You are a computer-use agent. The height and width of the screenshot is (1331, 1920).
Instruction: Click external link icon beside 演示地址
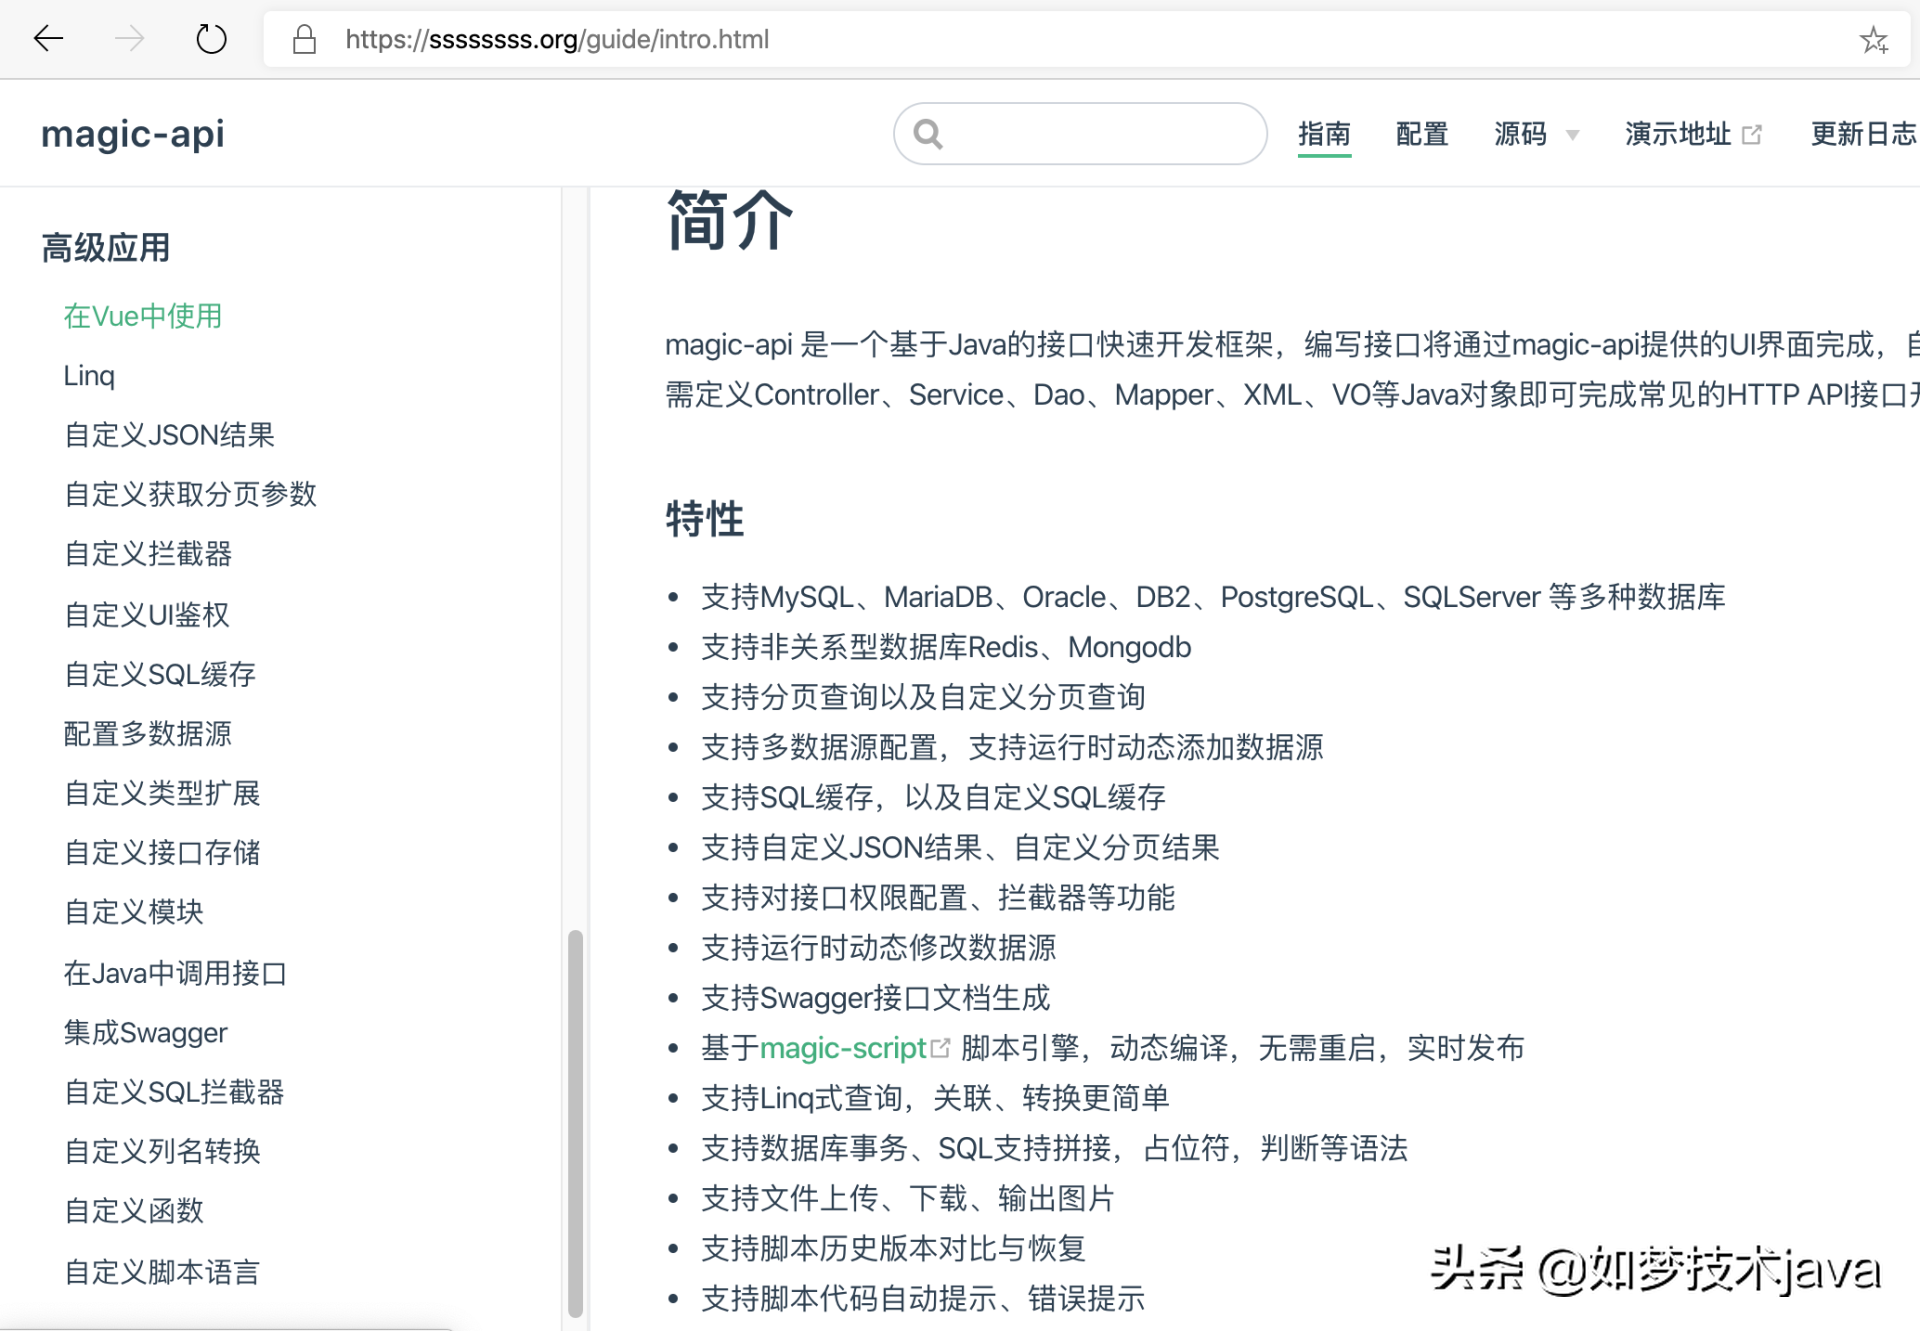1752,134
